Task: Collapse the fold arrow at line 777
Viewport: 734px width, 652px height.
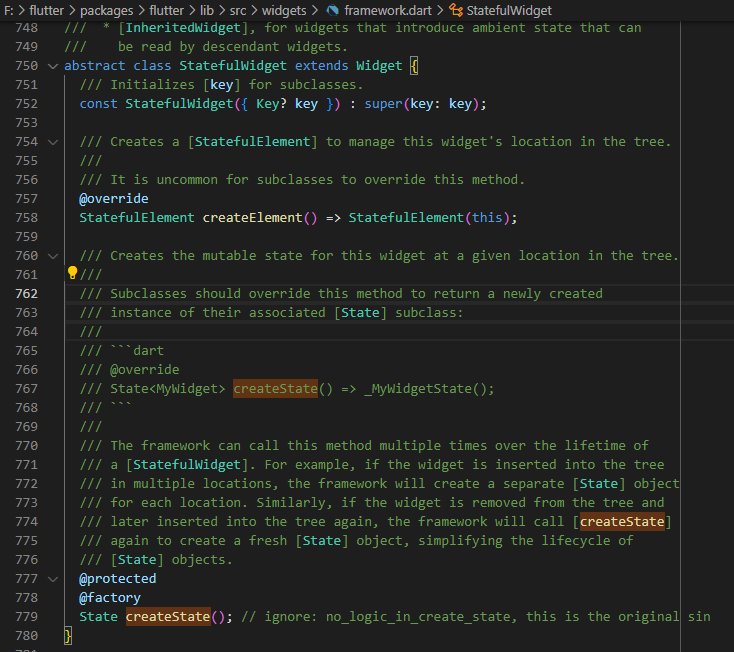Action: click(53, 579)
